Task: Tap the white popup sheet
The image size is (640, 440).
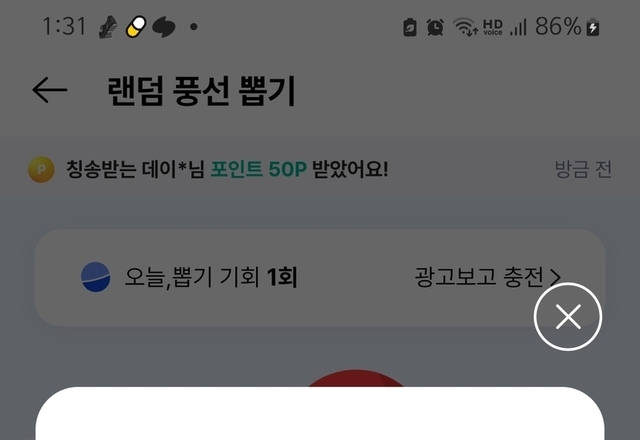Action: (x=320, y=413)
